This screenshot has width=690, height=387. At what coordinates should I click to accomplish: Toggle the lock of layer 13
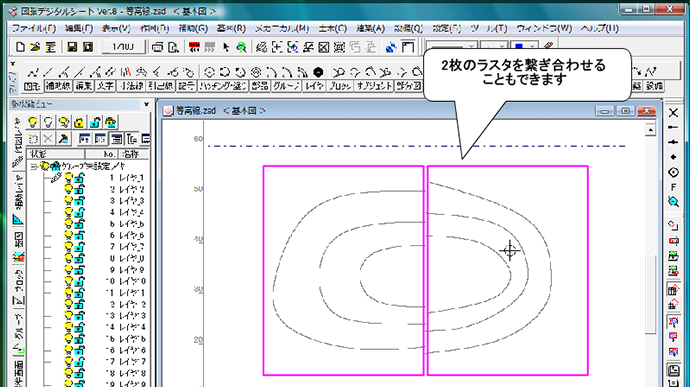[79, 315]
